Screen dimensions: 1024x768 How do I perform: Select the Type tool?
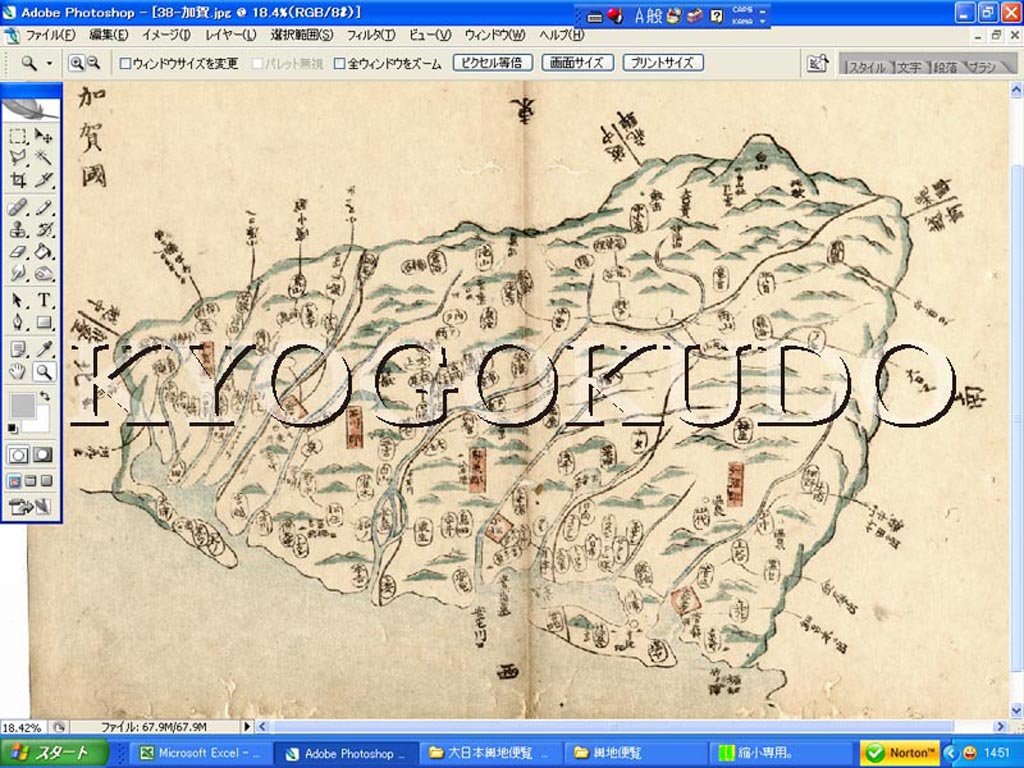43,300
